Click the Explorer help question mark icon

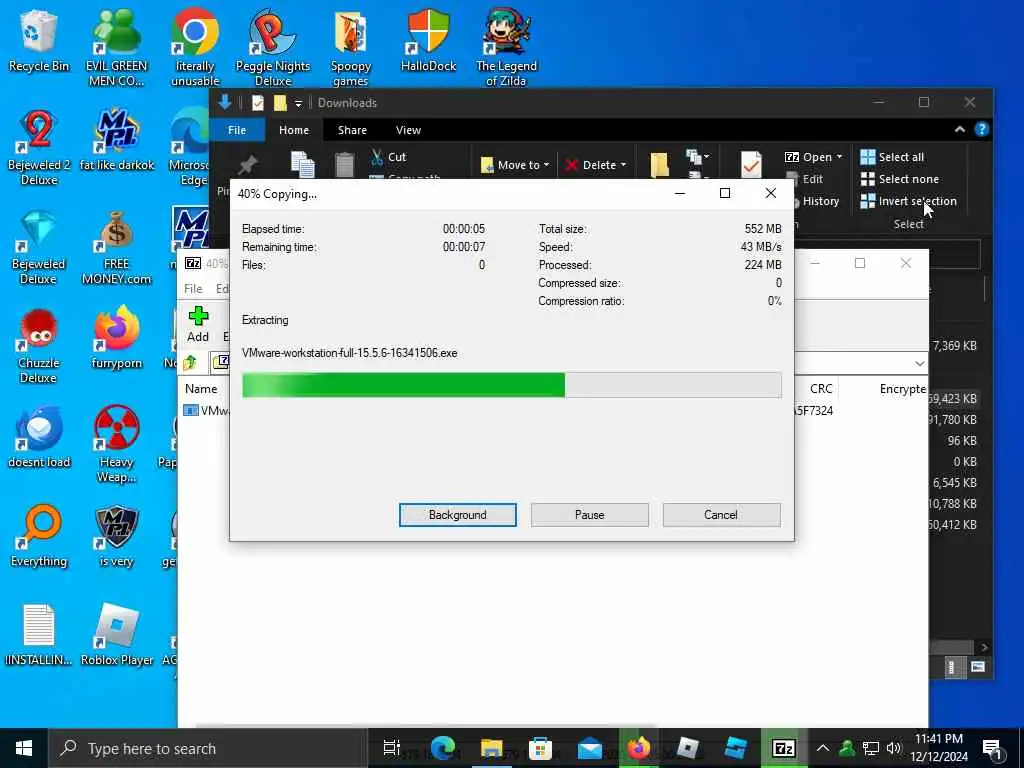coord(982,129)
